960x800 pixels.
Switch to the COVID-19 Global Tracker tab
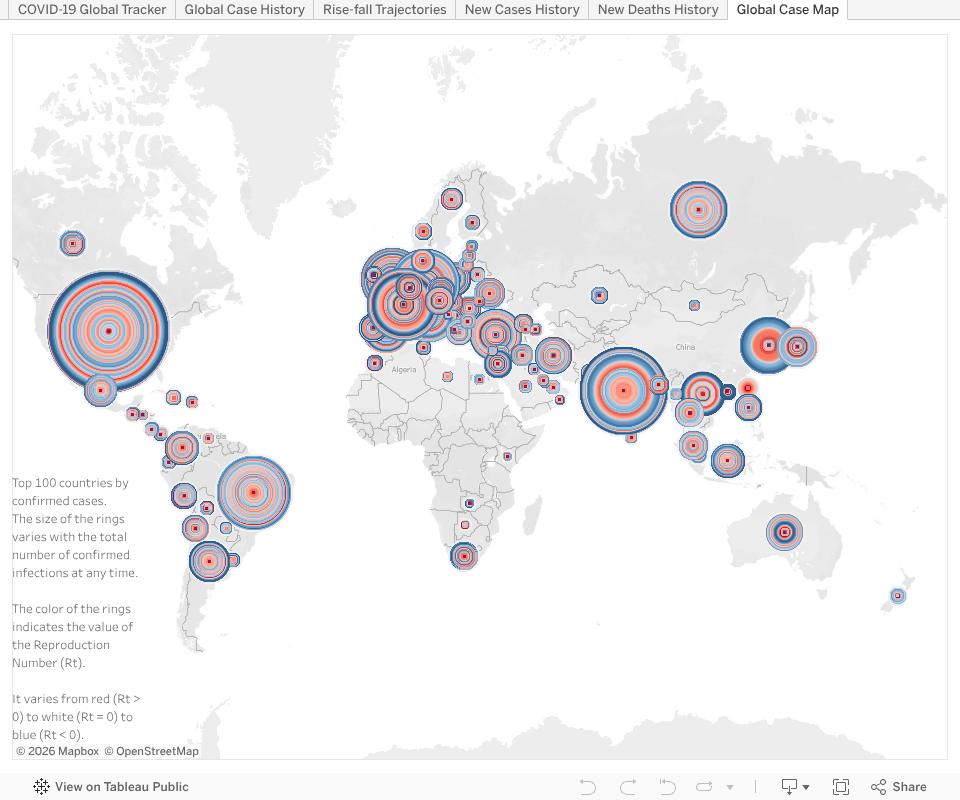point(92,10)
